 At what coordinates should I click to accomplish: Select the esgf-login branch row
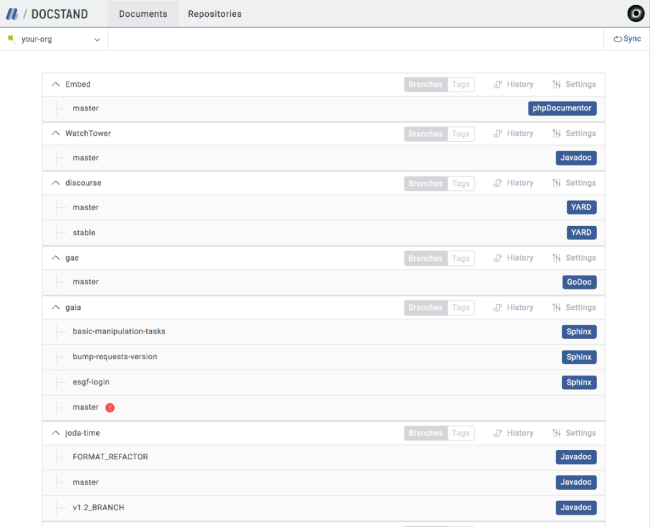pos(324,382)
